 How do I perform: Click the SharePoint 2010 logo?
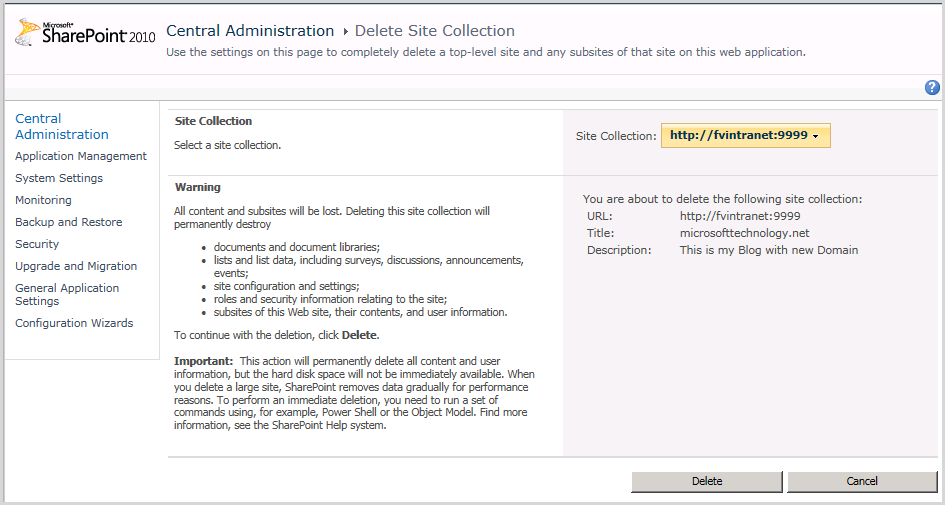[84, 32]
